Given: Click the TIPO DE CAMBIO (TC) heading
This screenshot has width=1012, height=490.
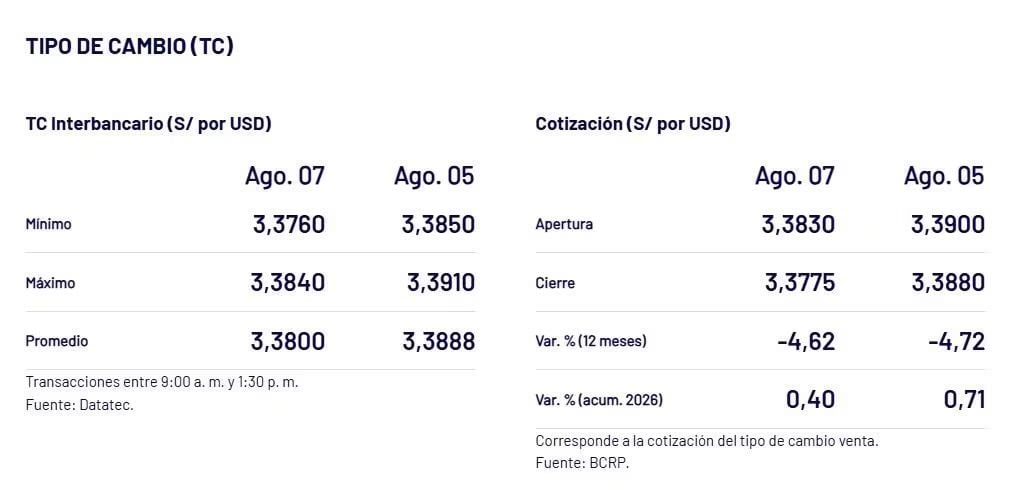Looking at the screenshot, I should pyautogui.click(x=129, y=46).
